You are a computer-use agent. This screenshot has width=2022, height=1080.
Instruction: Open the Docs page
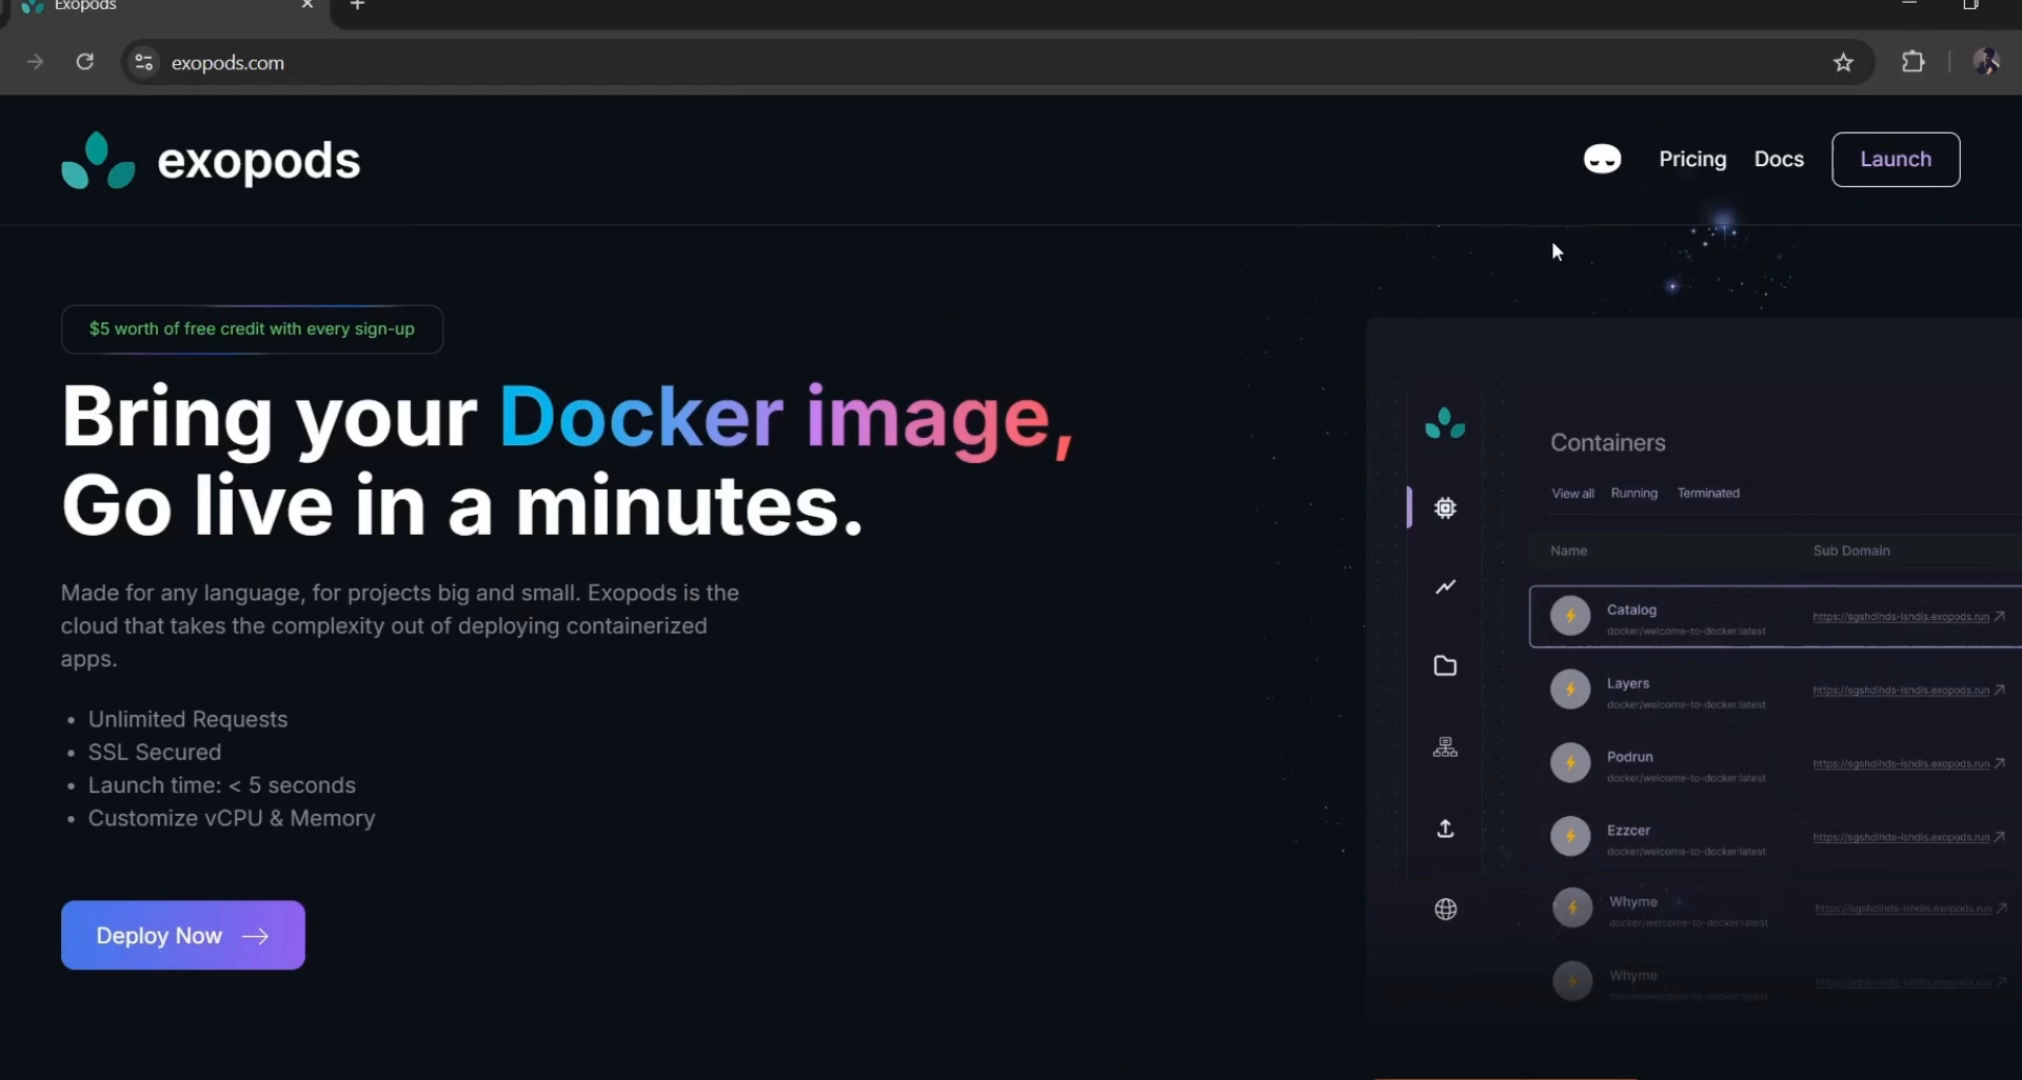click(1778, 159)
